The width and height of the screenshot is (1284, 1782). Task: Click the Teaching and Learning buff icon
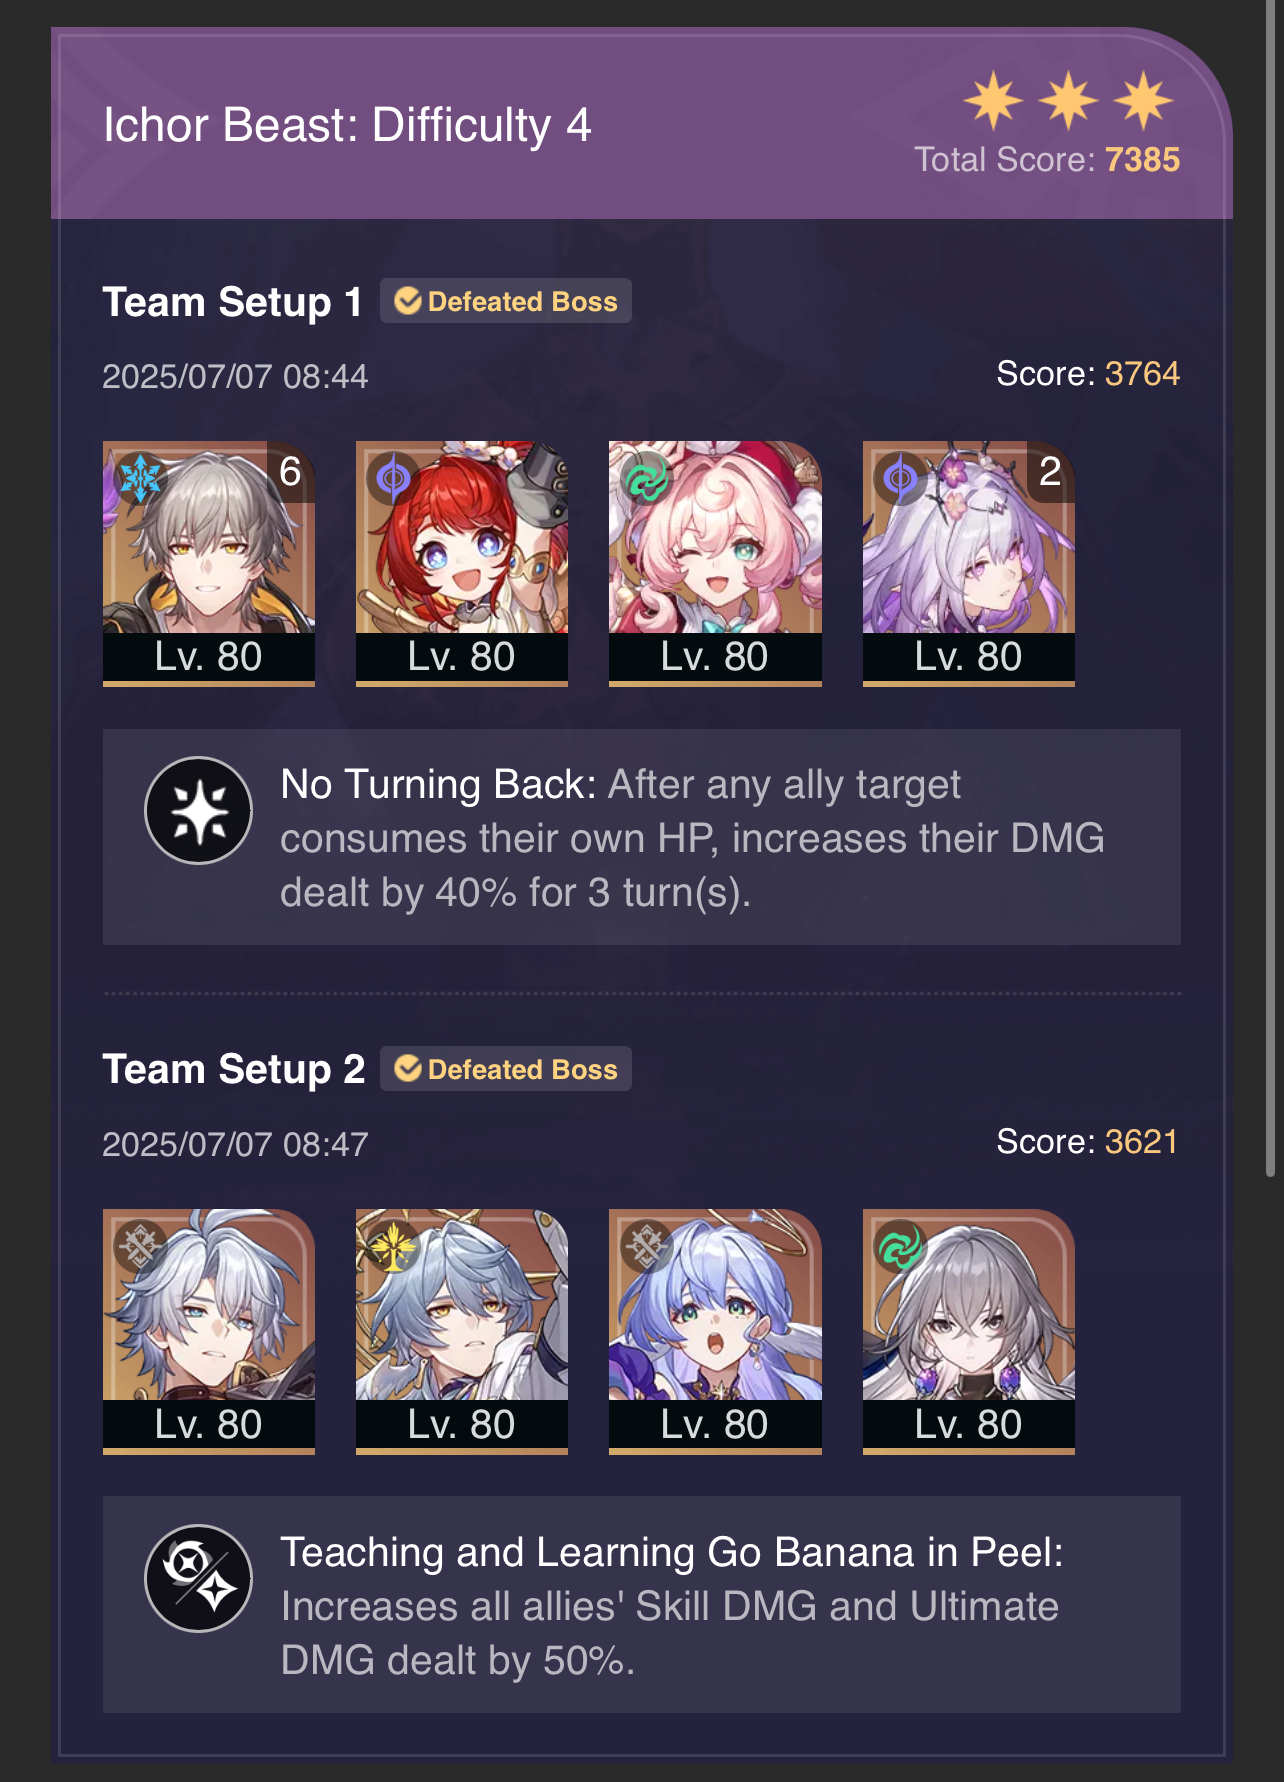pos(198,1578)
